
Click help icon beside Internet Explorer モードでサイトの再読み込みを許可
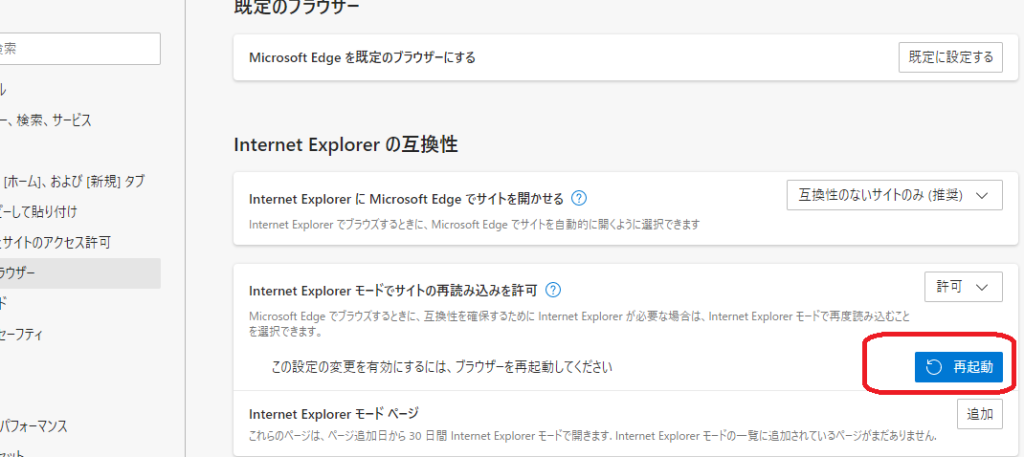pyautogui.click(x=553, y=290)
